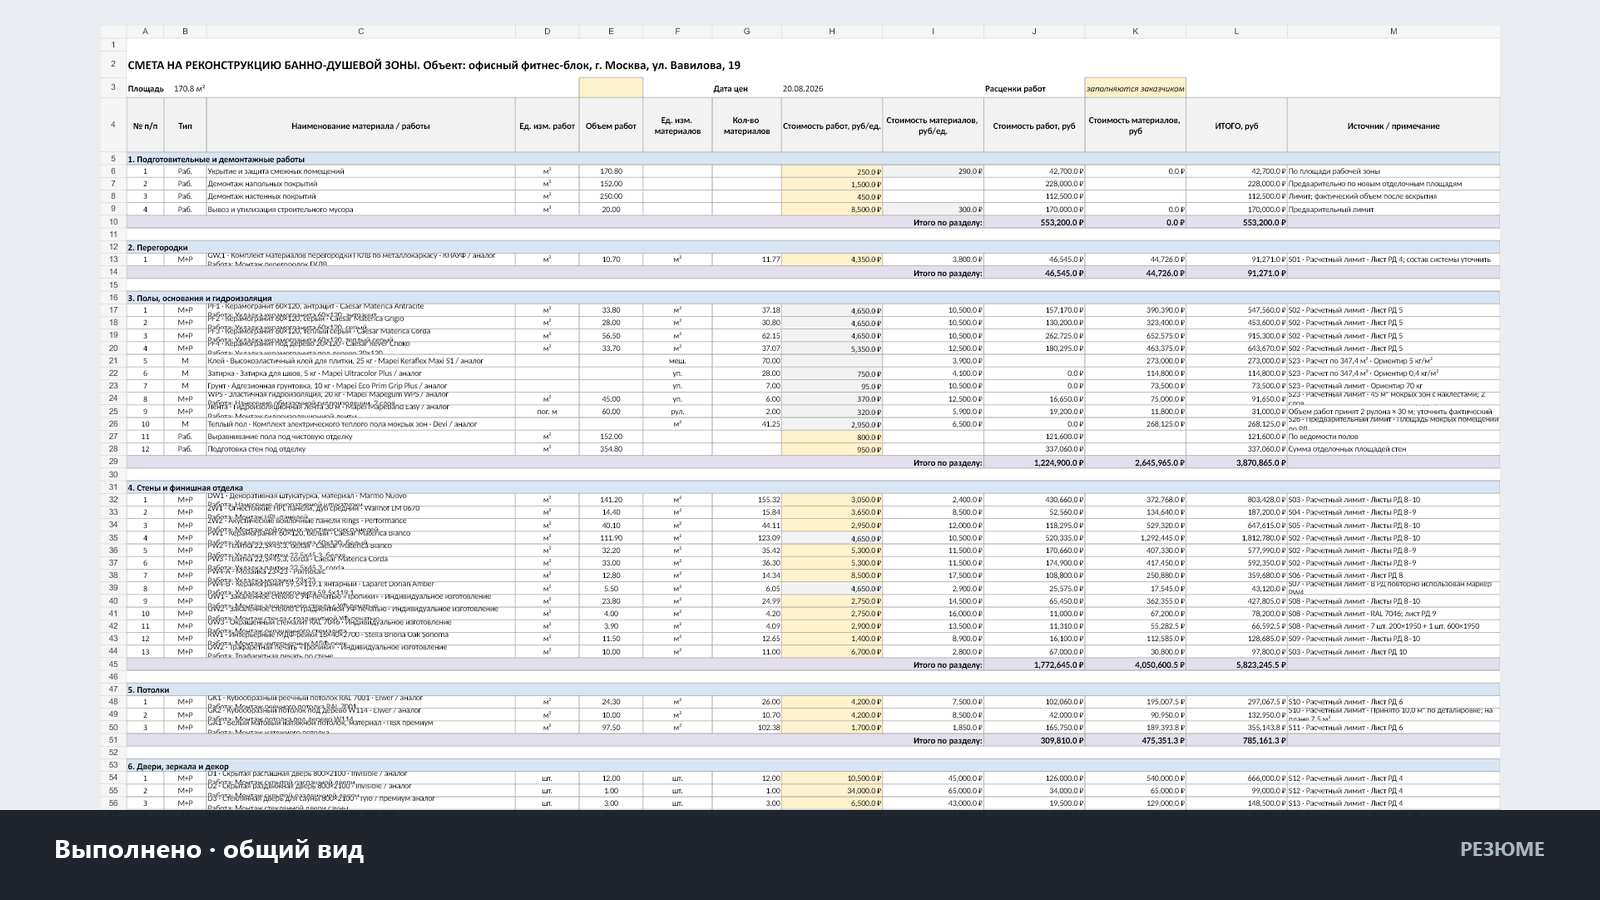Select the total cell '1,812,780.0 ₽'
The image size is (1600, 900).
1236,538
